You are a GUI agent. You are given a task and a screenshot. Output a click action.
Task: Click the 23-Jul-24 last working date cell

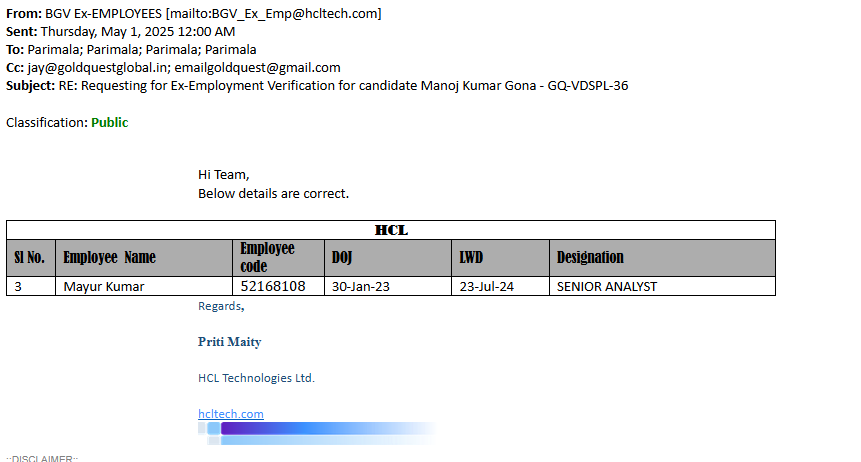coord(487,287)
